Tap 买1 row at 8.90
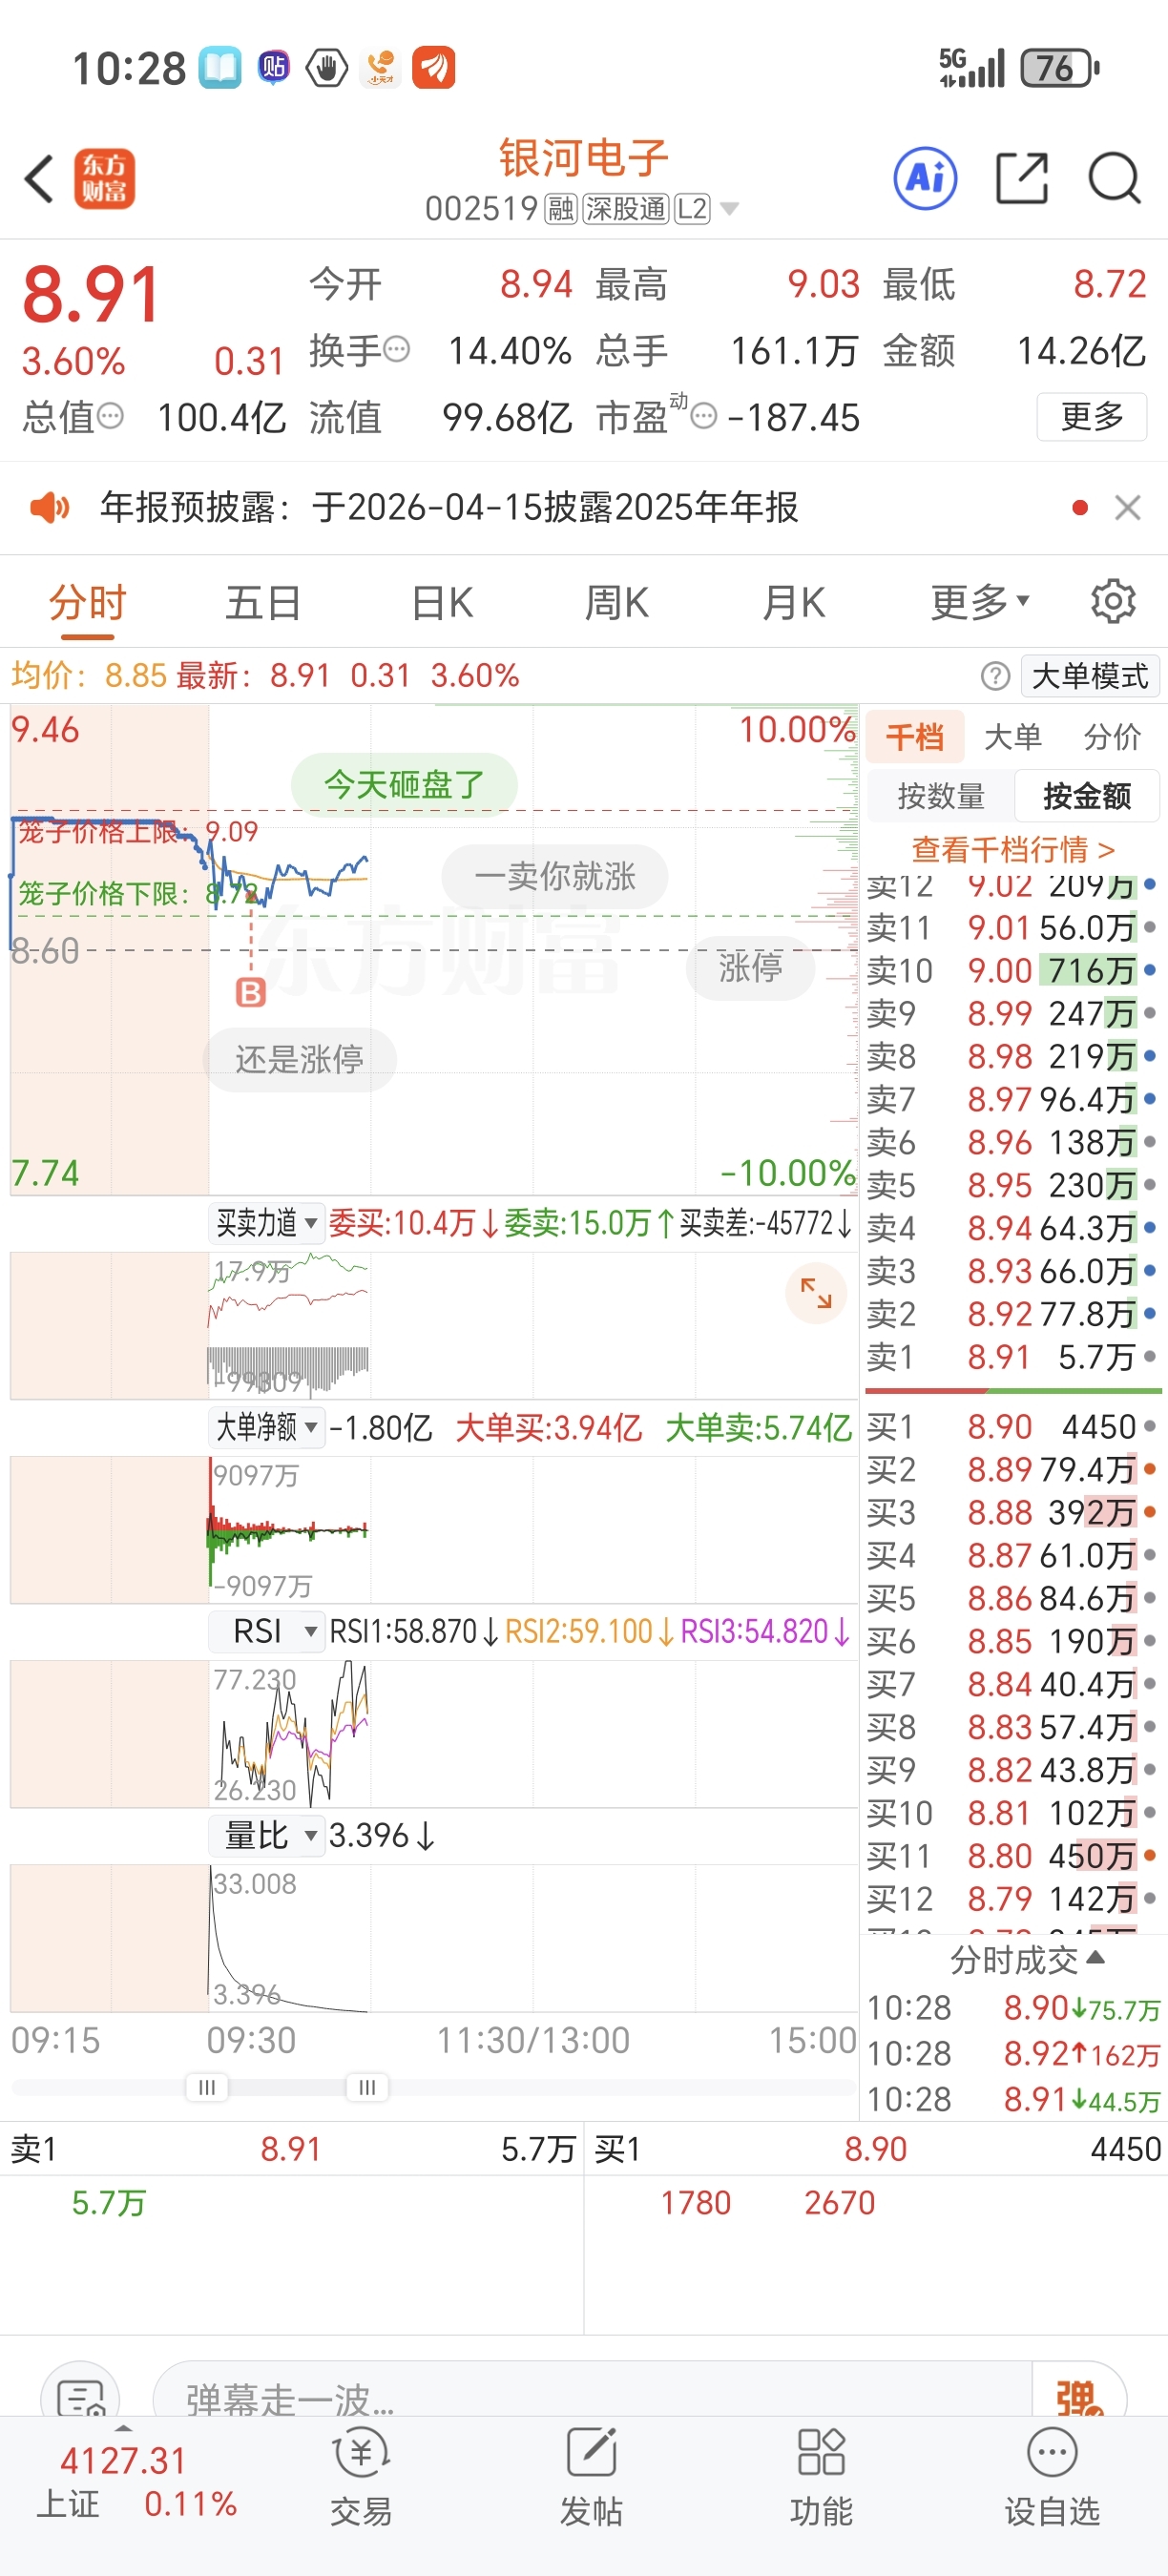 point(1012,1426)
